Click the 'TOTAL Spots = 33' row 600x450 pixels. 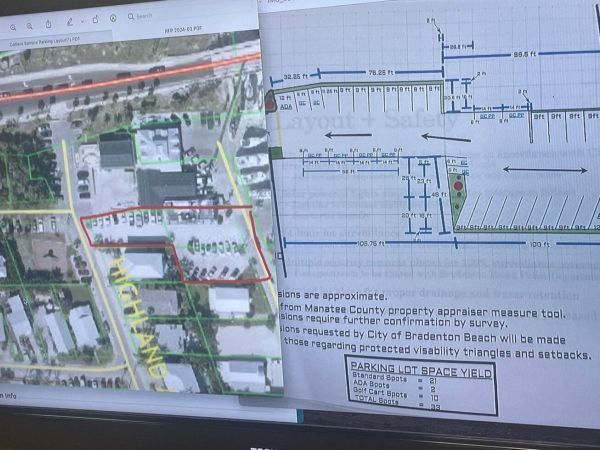point(397,403)
